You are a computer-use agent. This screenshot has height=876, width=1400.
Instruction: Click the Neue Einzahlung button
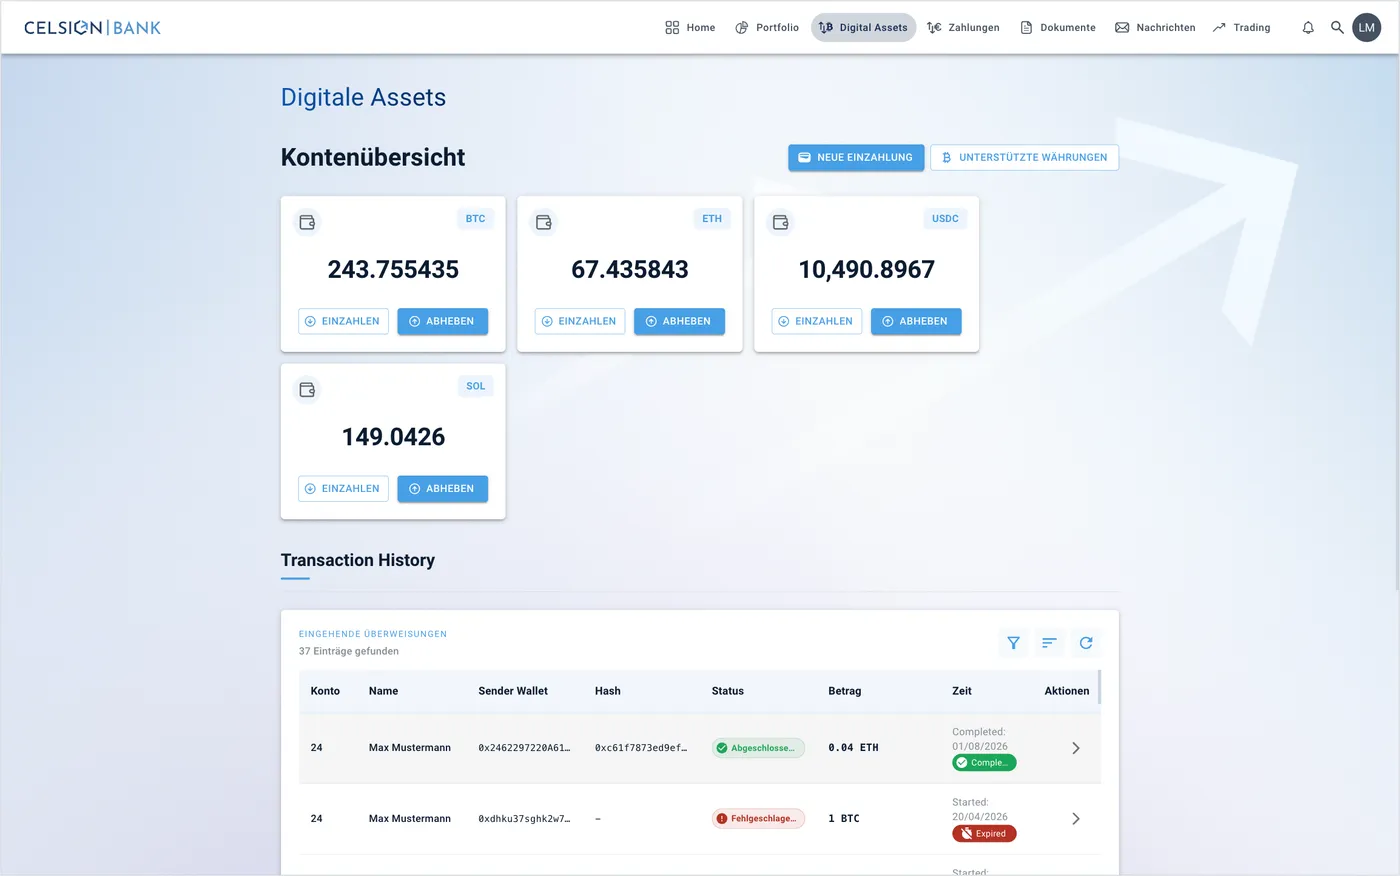856,157
